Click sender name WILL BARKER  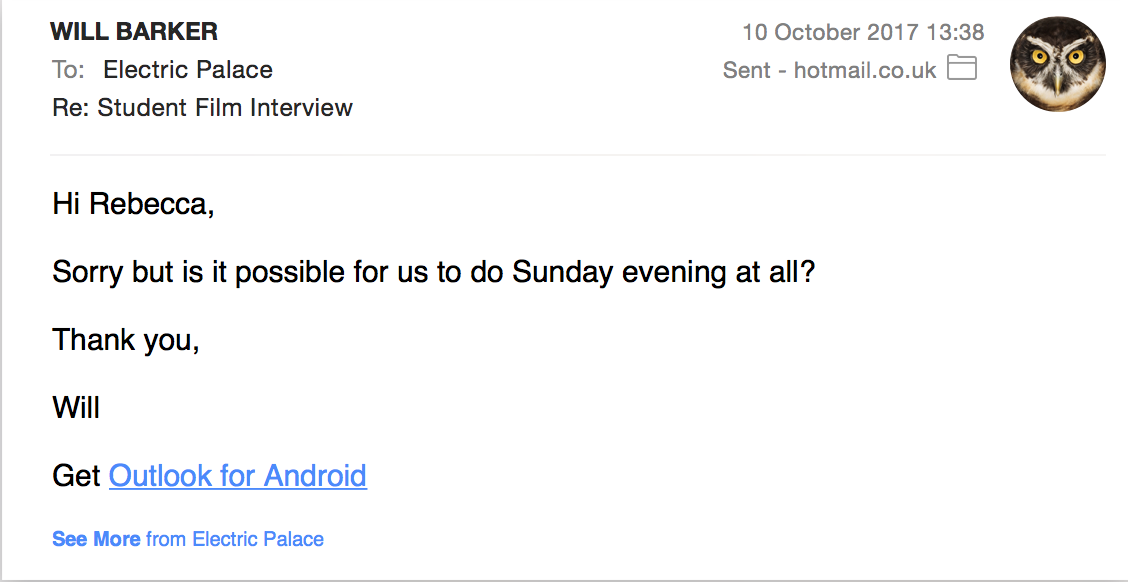click(x=134, y=31)
